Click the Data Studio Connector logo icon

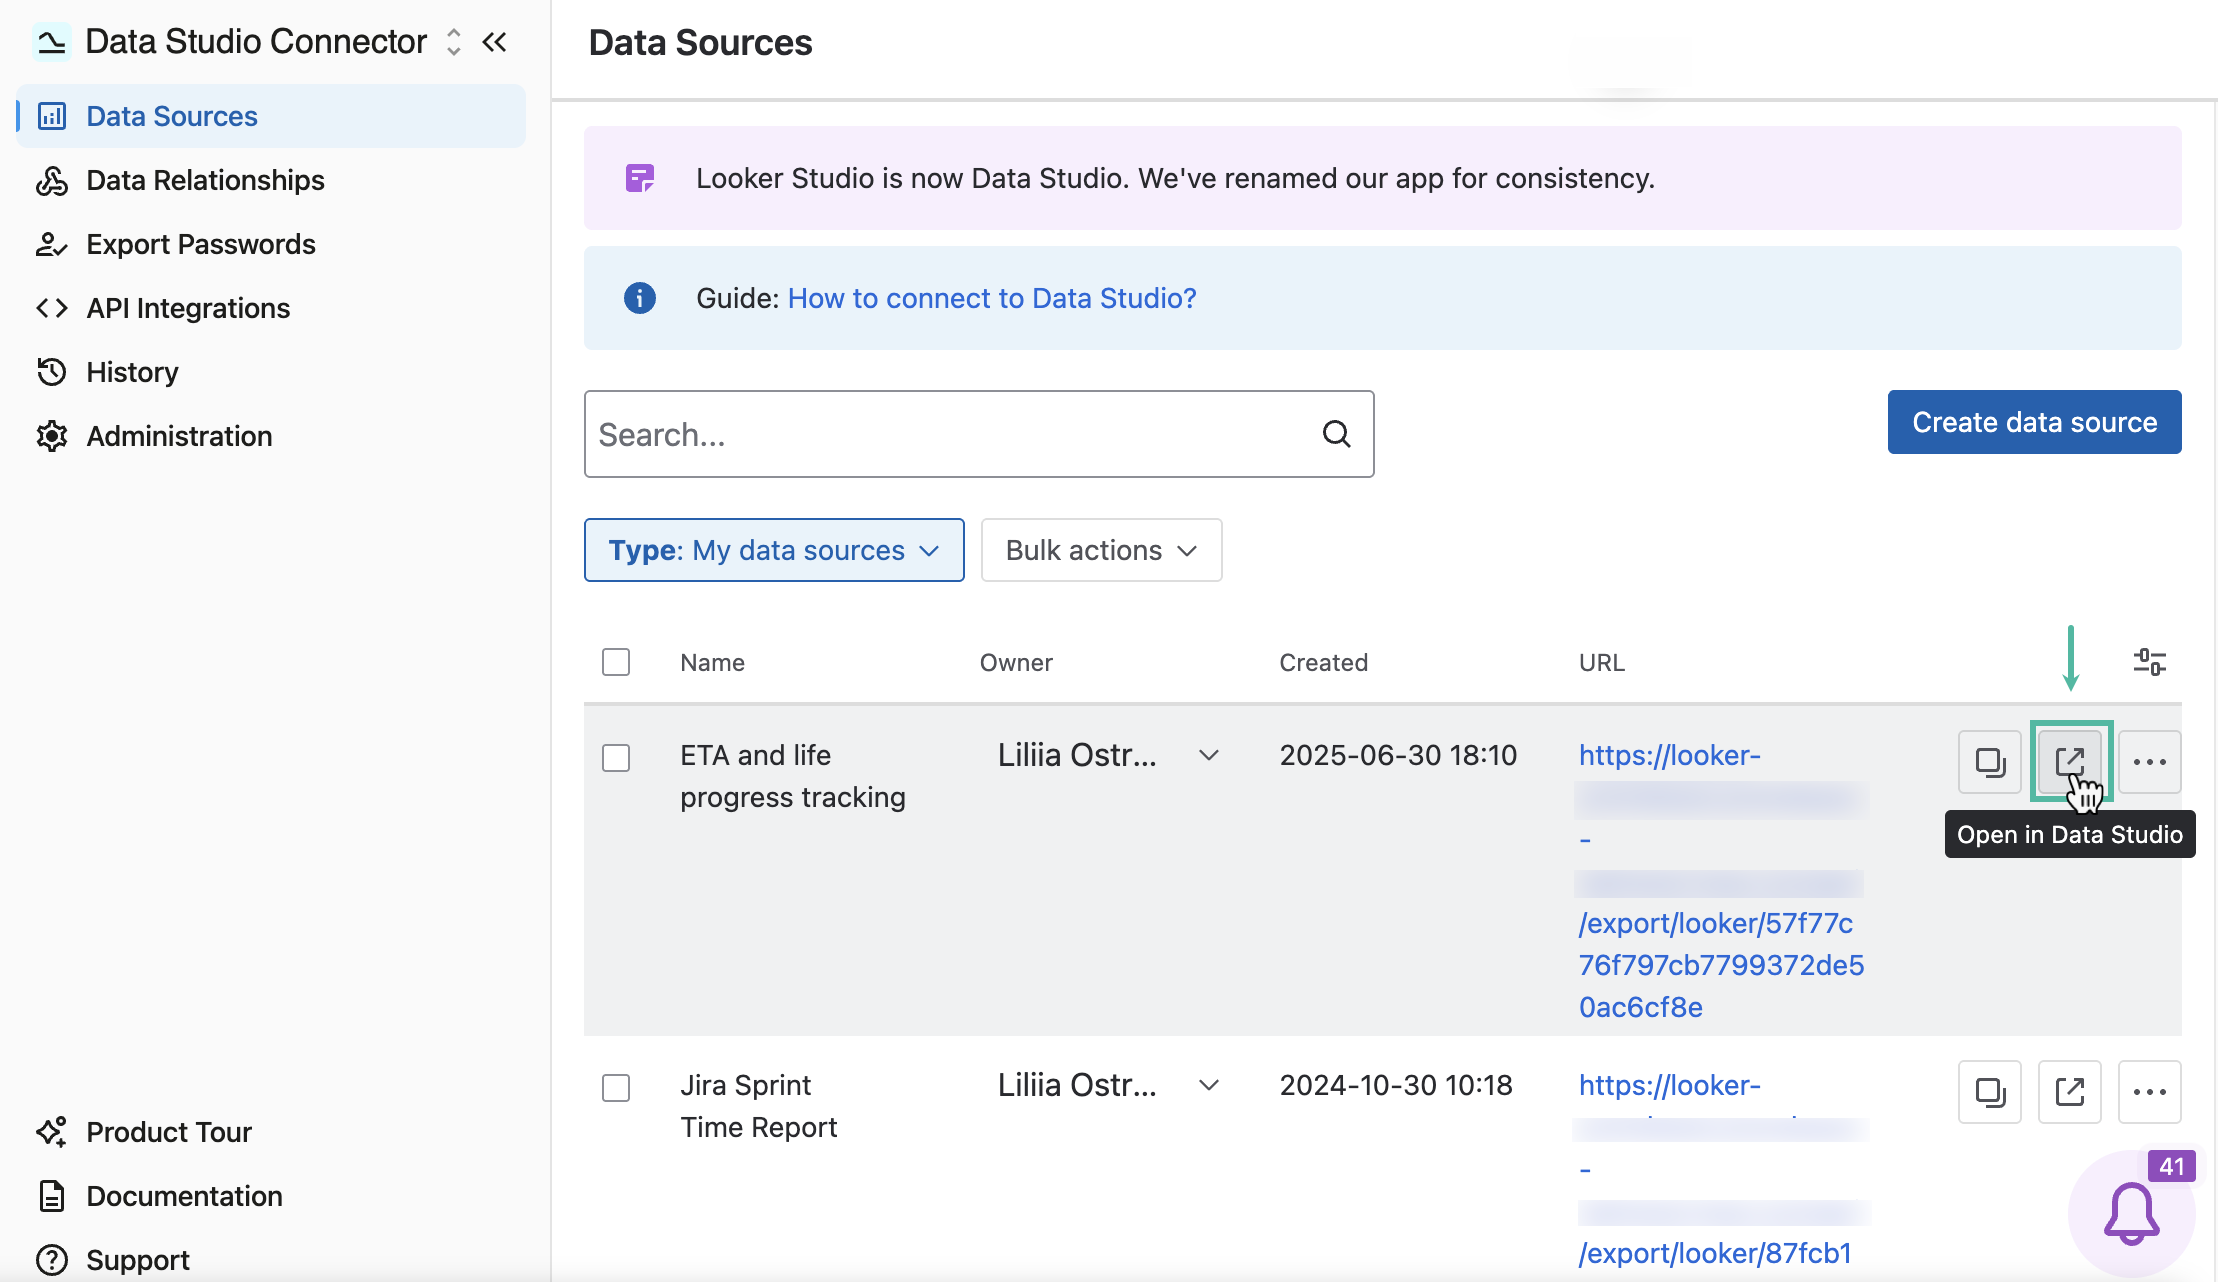pos(51,42)
